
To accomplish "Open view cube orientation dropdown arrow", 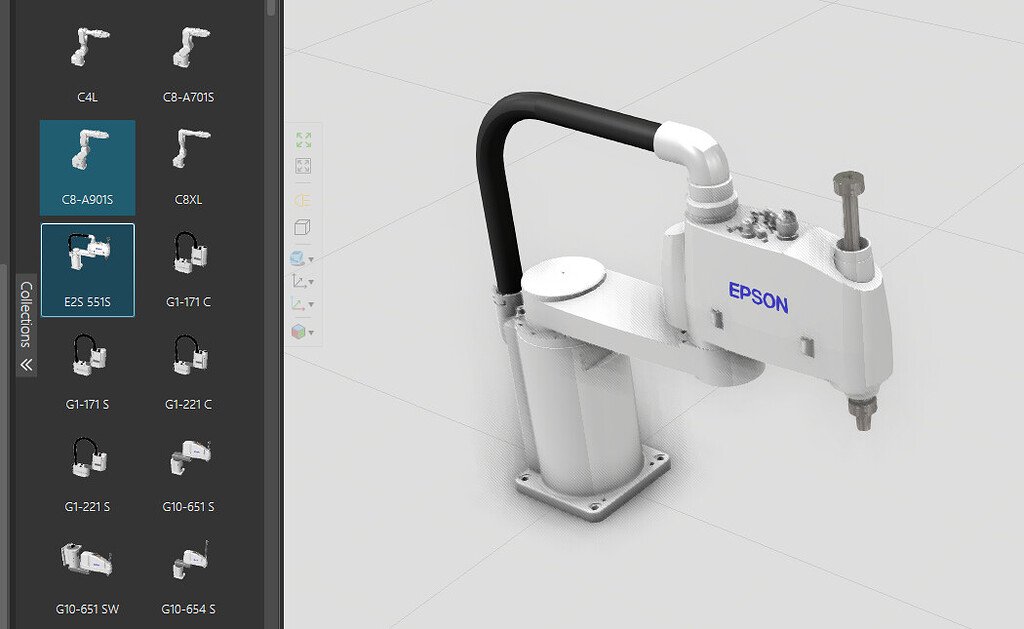I will point(311,333).
